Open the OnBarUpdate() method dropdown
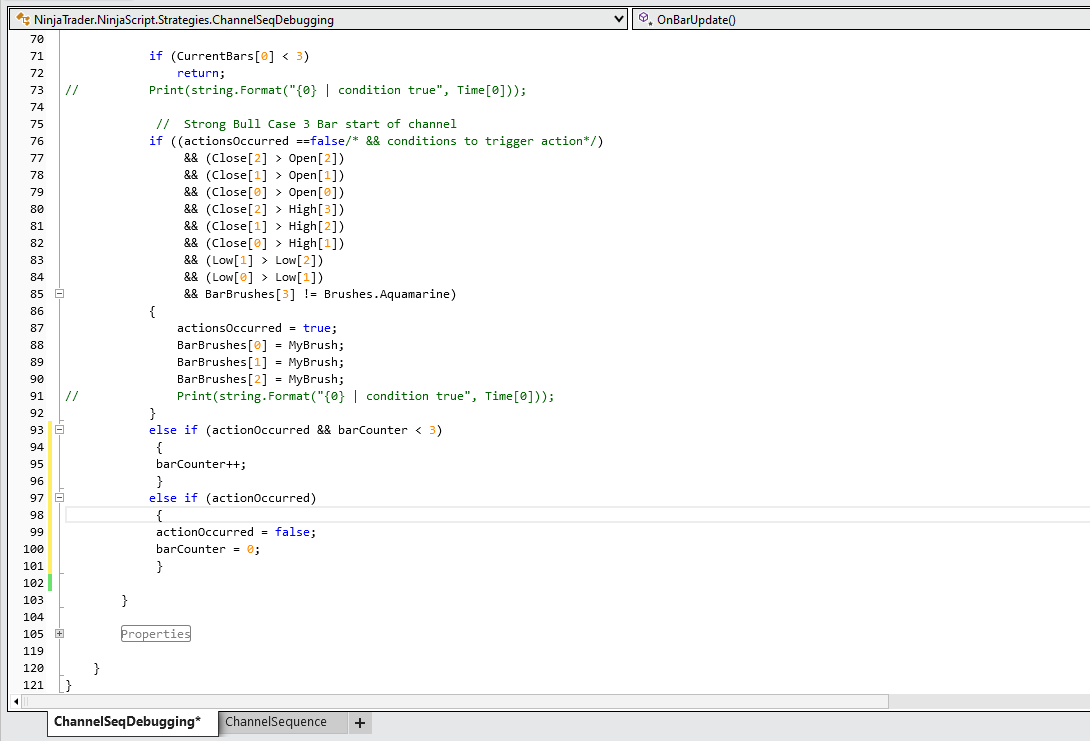Viewport: 1090px width, 741px height. pos(861,19)
